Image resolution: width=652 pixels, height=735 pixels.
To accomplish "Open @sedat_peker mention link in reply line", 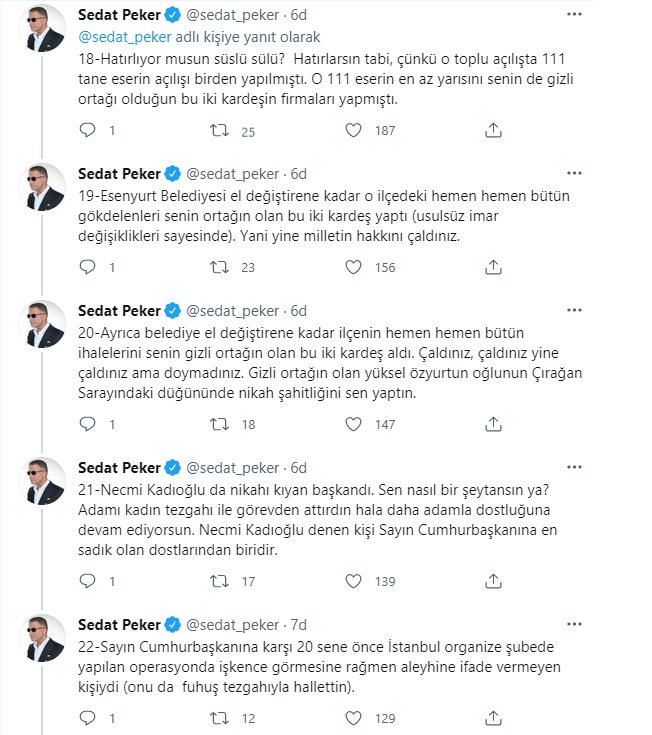I will [x=125, y=37].
